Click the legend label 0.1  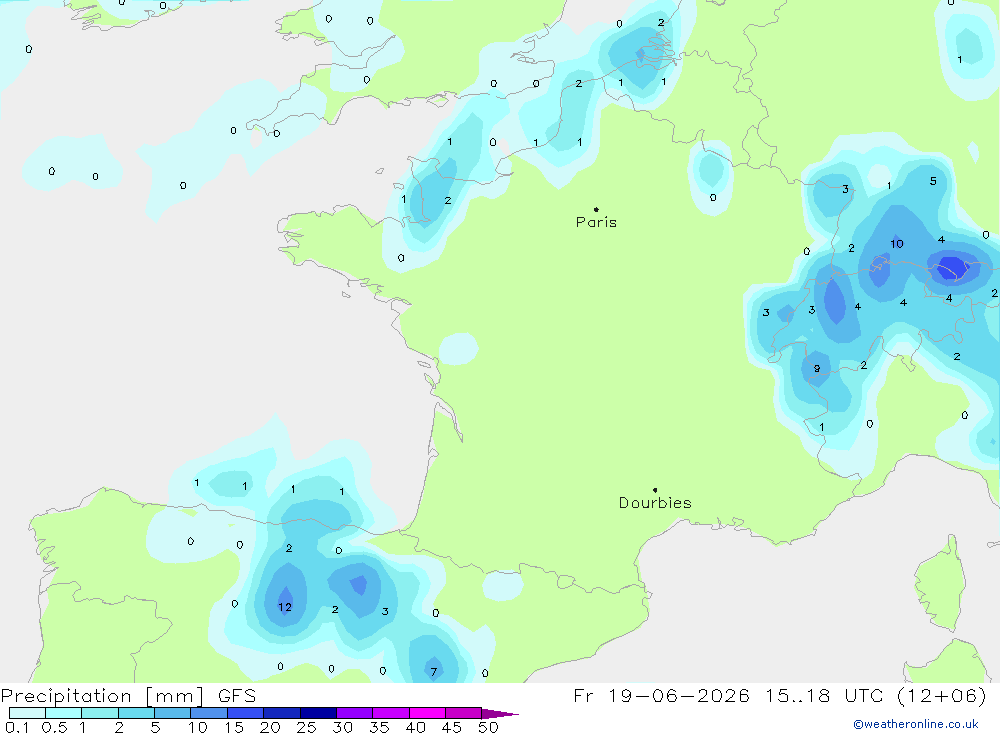coord(17,727)
